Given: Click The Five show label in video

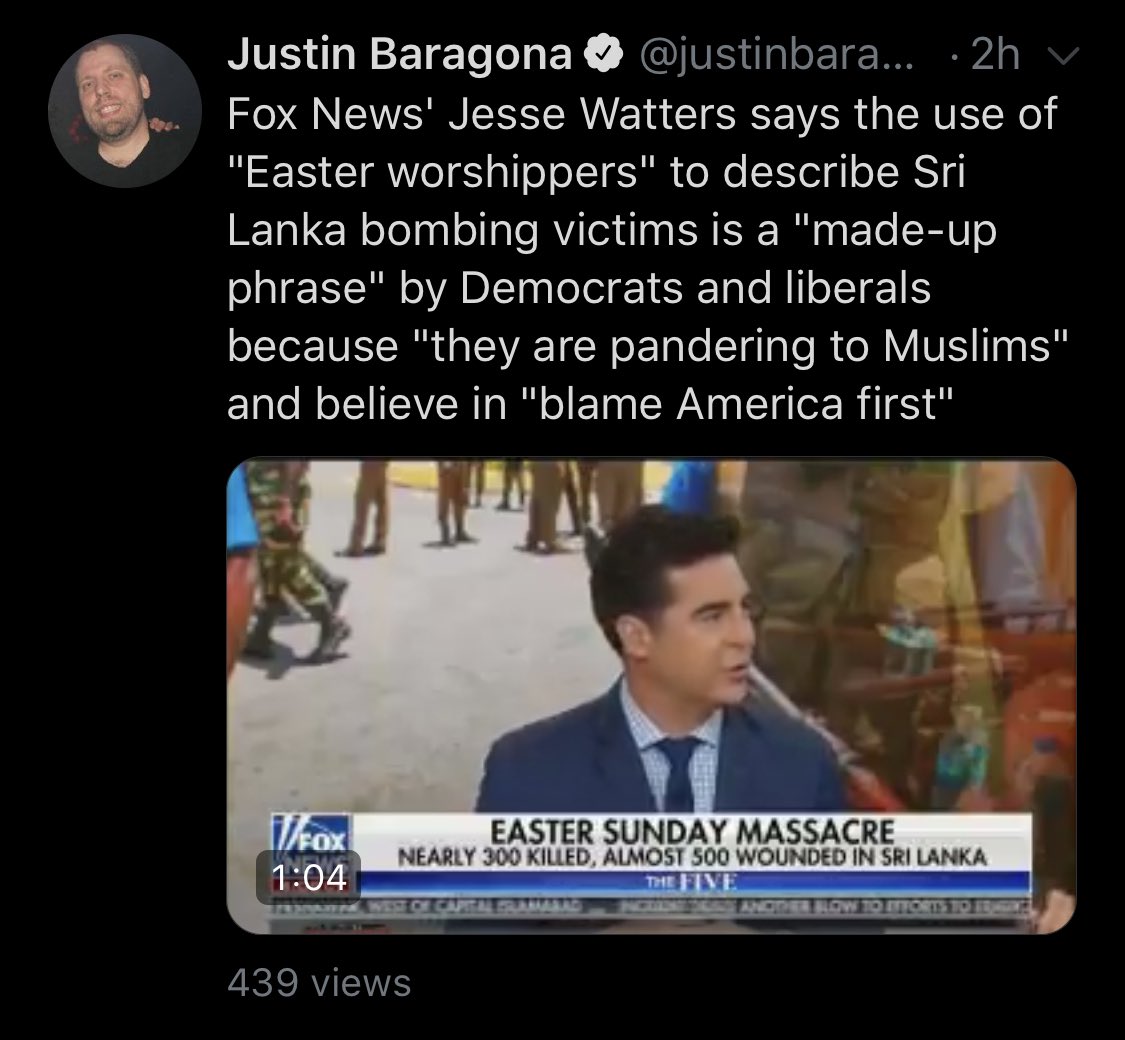Looking at the screenshot, I should coord(692,882).
